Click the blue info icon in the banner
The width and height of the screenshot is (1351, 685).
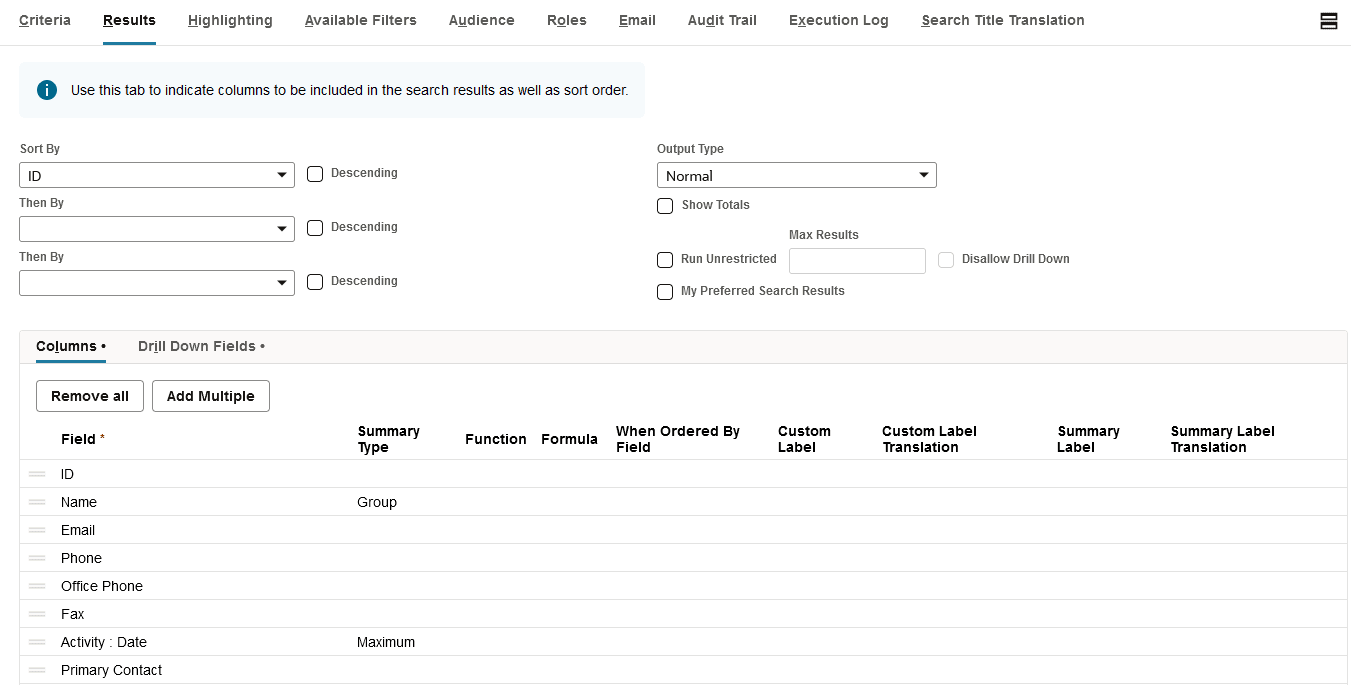(x=46, y=89)
